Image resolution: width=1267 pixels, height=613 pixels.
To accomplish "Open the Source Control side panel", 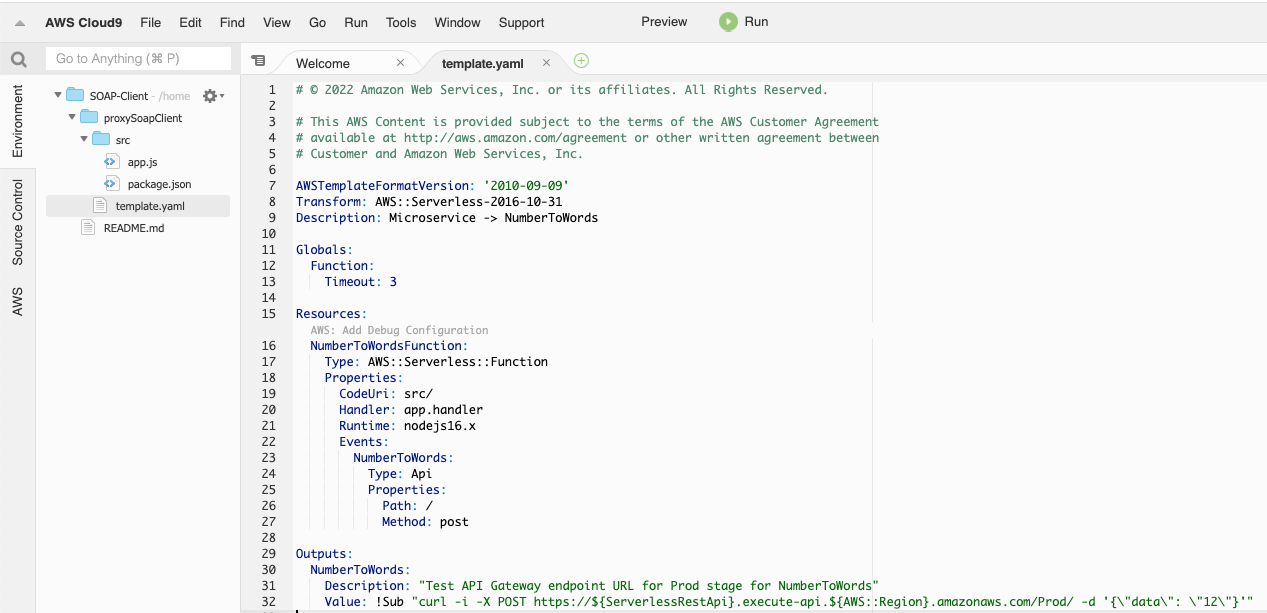I will click(17, 222).
